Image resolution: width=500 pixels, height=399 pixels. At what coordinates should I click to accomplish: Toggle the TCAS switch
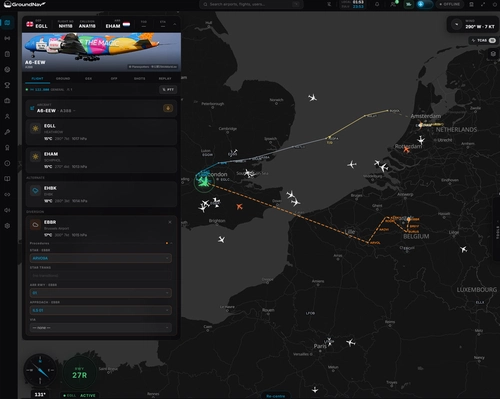(x=492, y=40)
